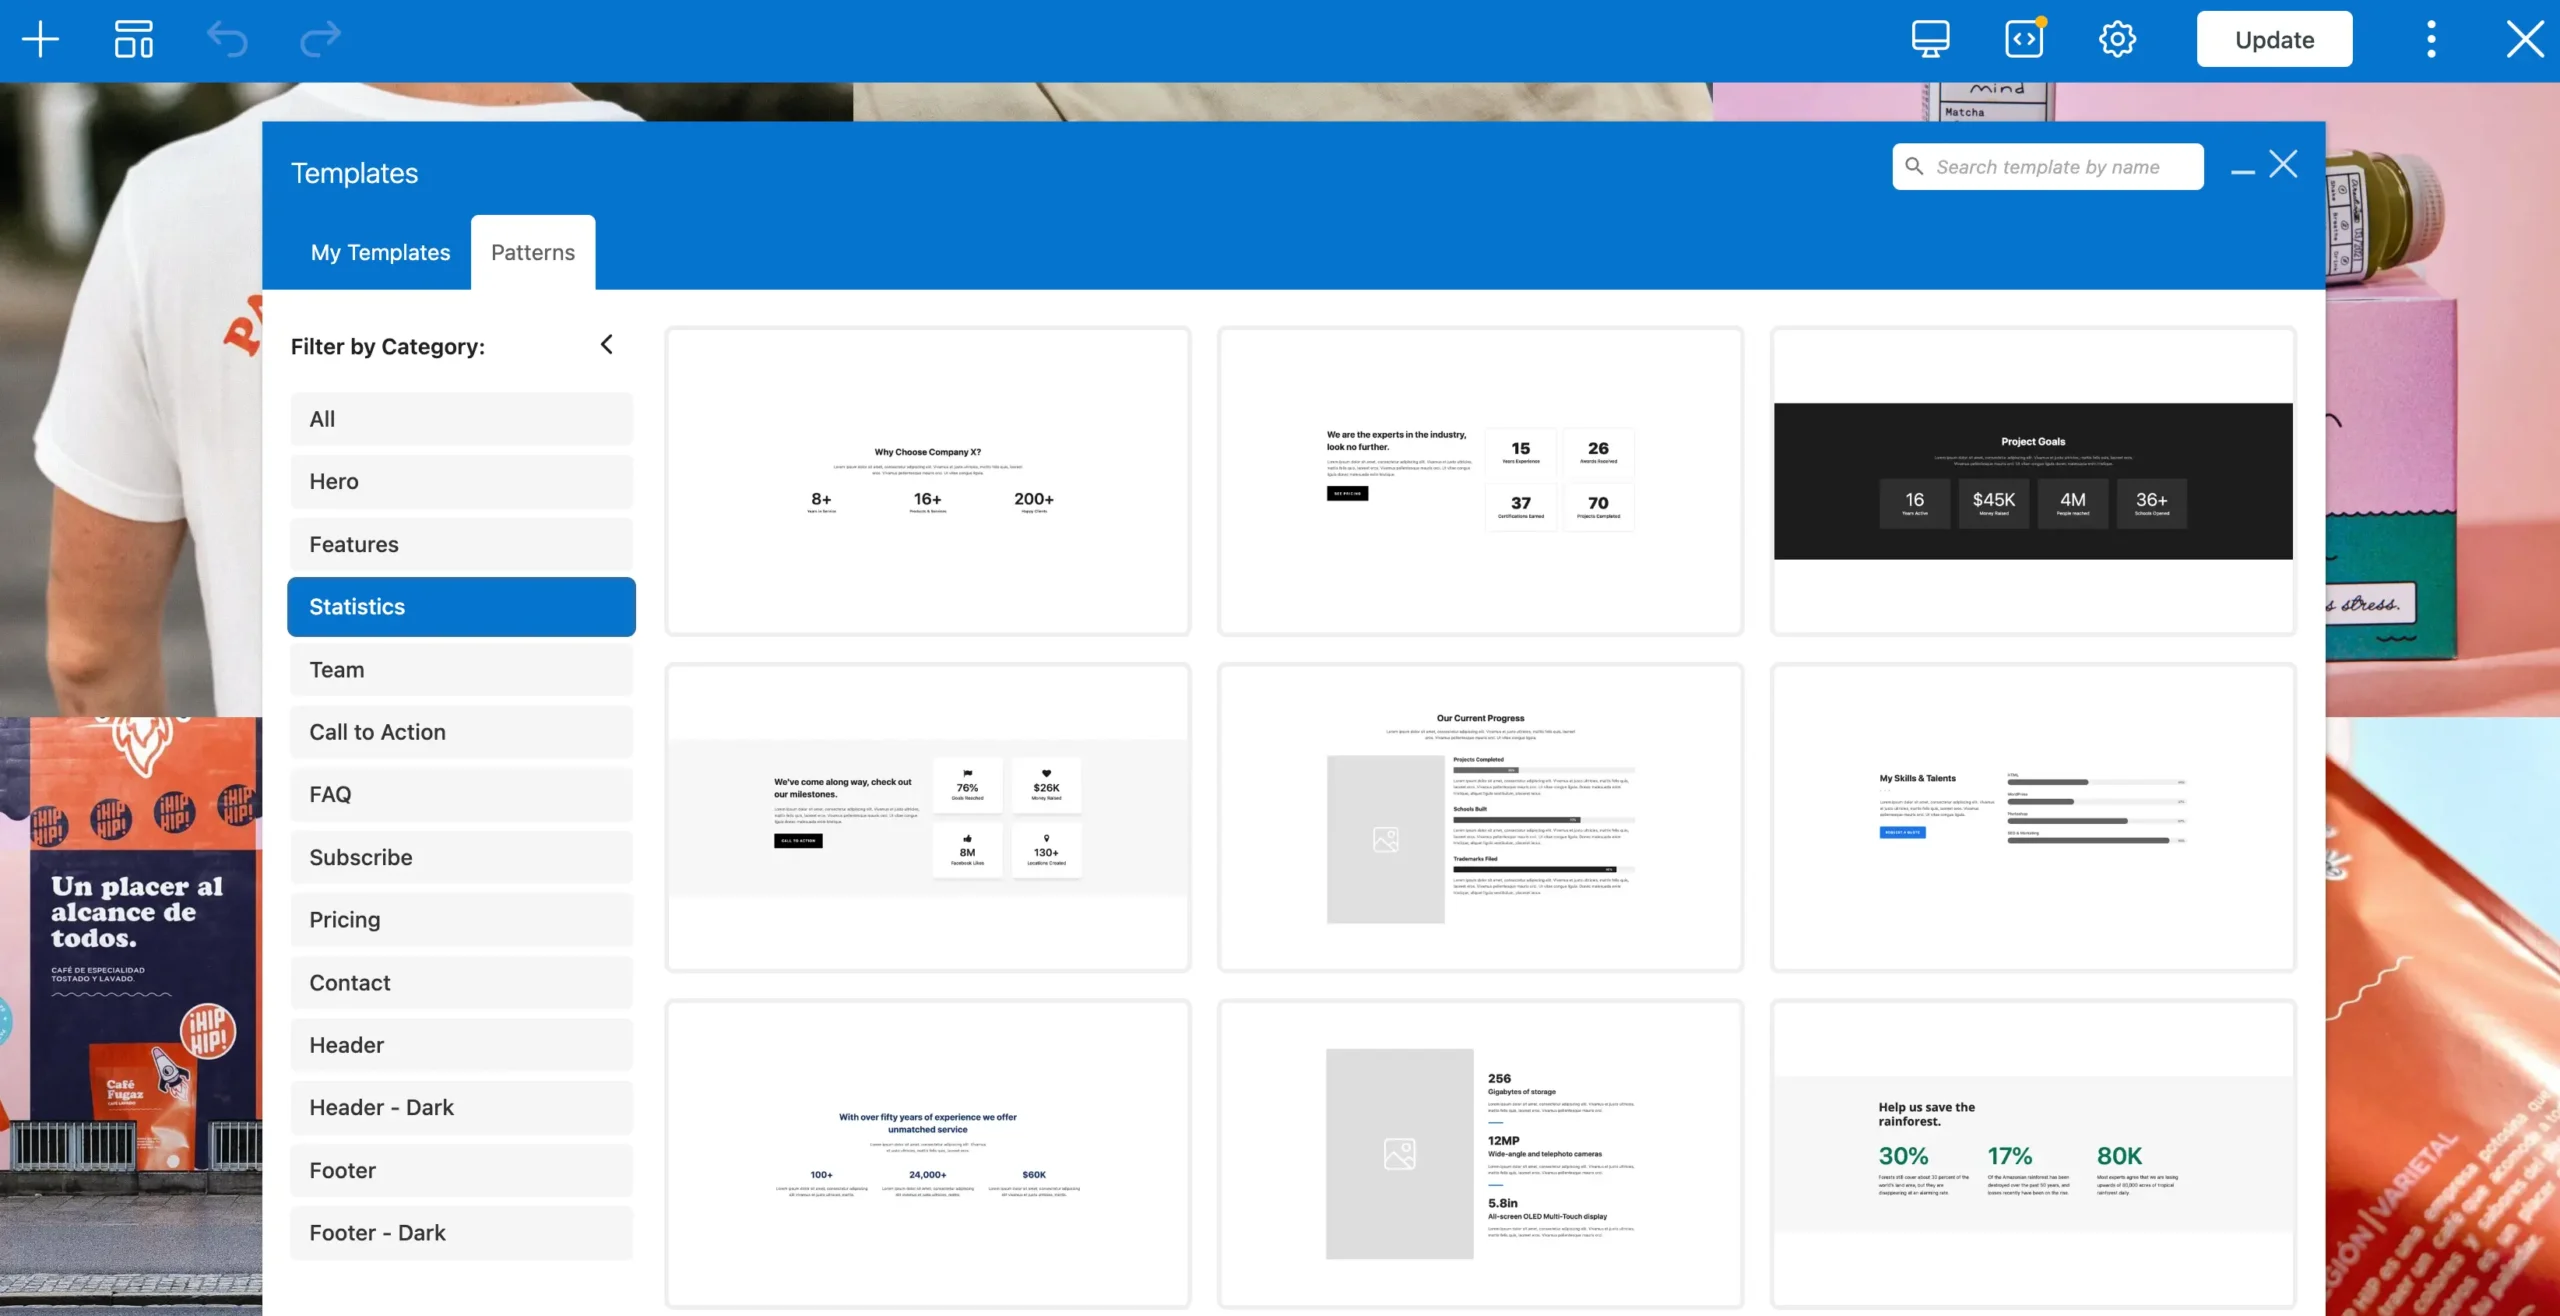The height and width of the screenshot is (1316, 2560).
Task: Click the add element plus icon
Action: pos(40,40)
